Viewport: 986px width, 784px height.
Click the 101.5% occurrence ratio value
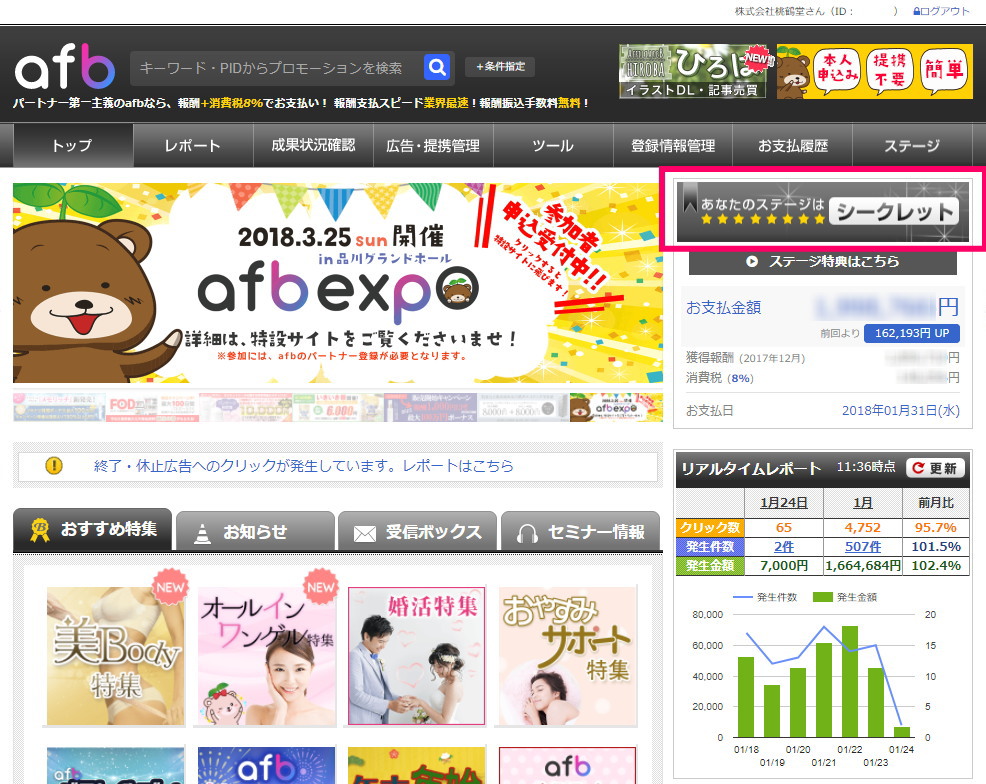point(936,547)
